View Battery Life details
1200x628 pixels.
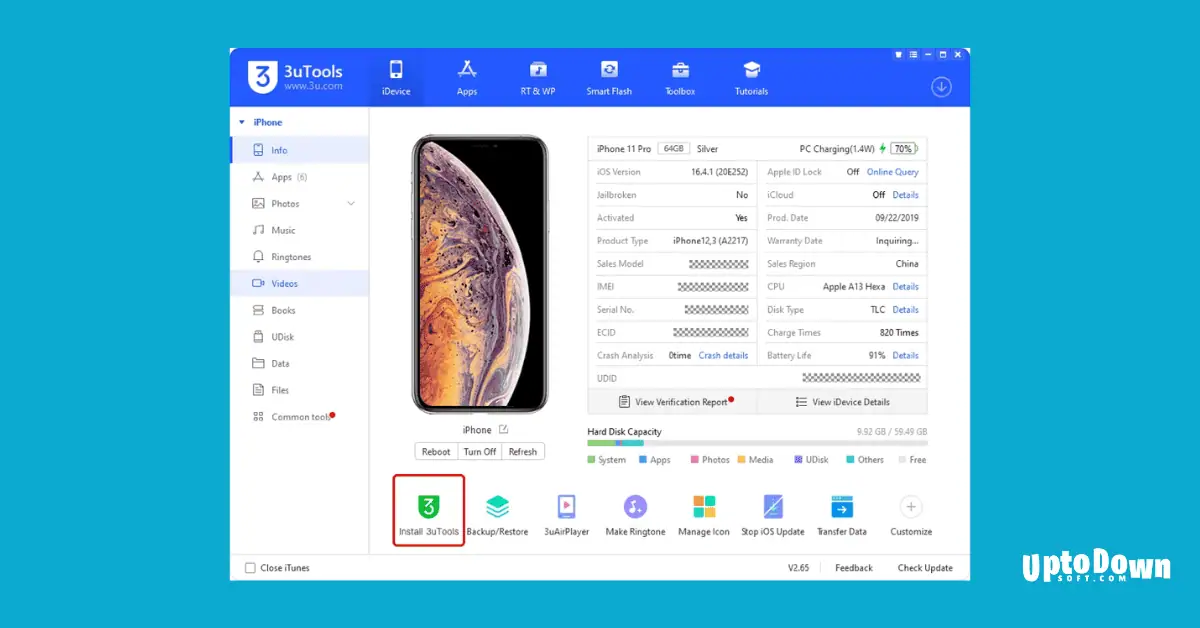click(x=905, y=355)
